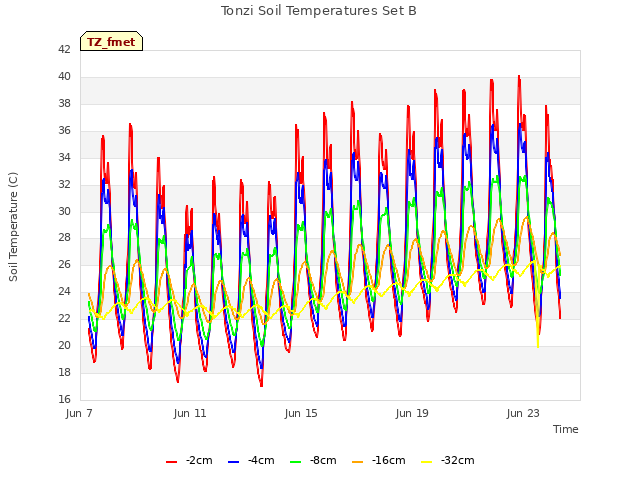This screenshot has width=640, height=480.
Task: Click the orange -16cm legend swatch
Action: [x=358, y=461]
